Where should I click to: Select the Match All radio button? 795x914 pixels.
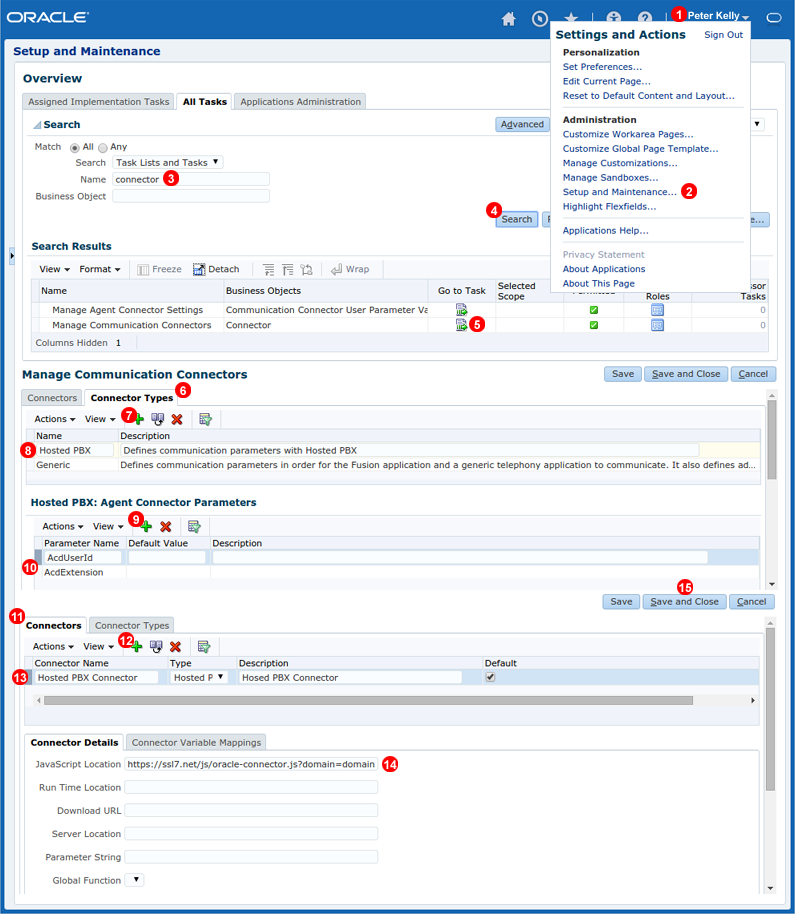(x=75, y=147)
